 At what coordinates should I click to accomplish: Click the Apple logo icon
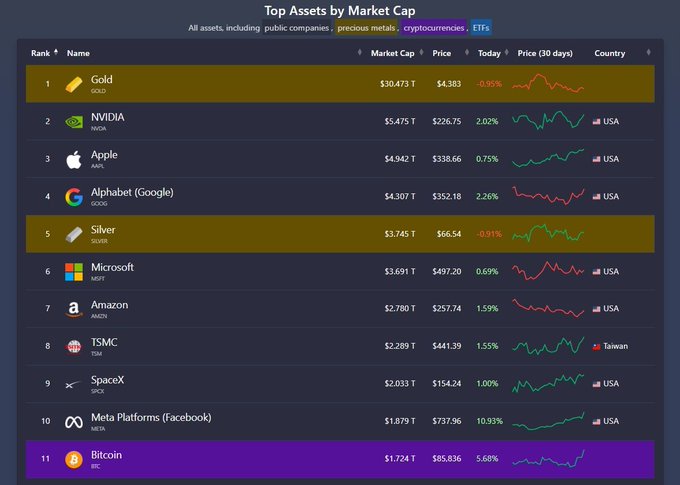[x=74, y=160]
